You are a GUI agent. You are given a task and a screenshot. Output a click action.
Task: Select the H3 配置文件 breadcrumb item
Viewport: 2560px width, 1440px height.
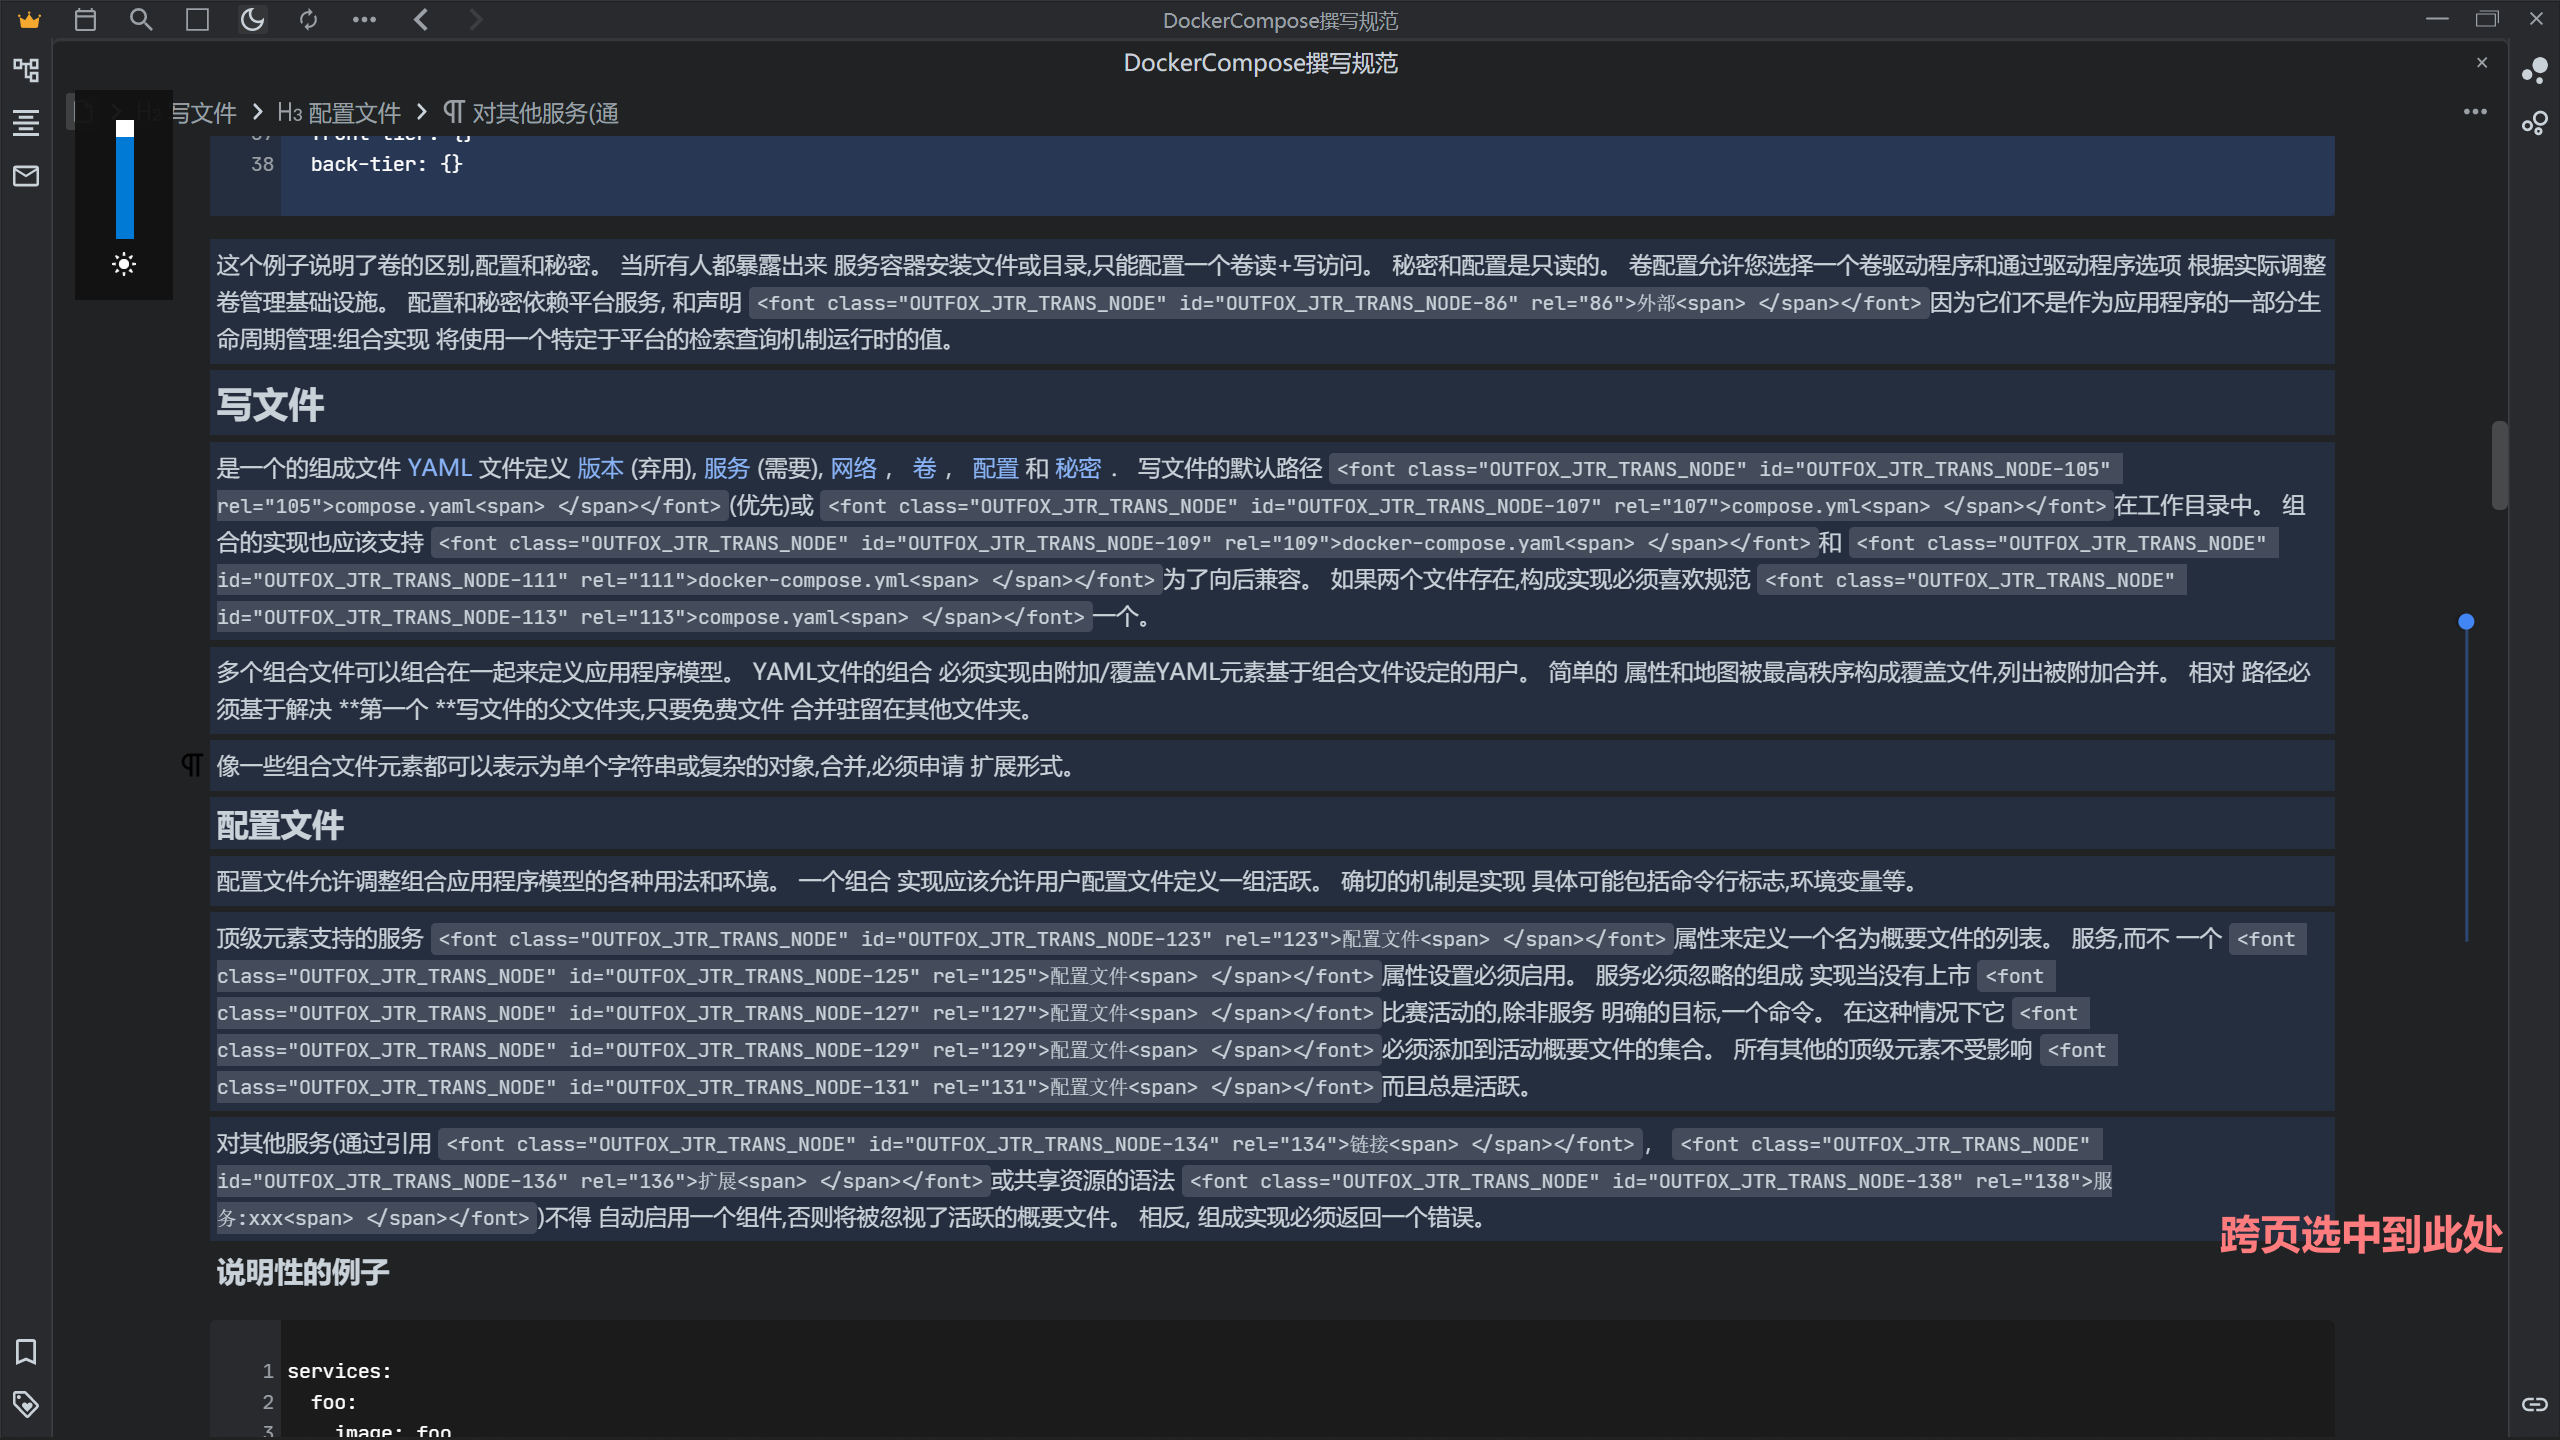point(339,113)
